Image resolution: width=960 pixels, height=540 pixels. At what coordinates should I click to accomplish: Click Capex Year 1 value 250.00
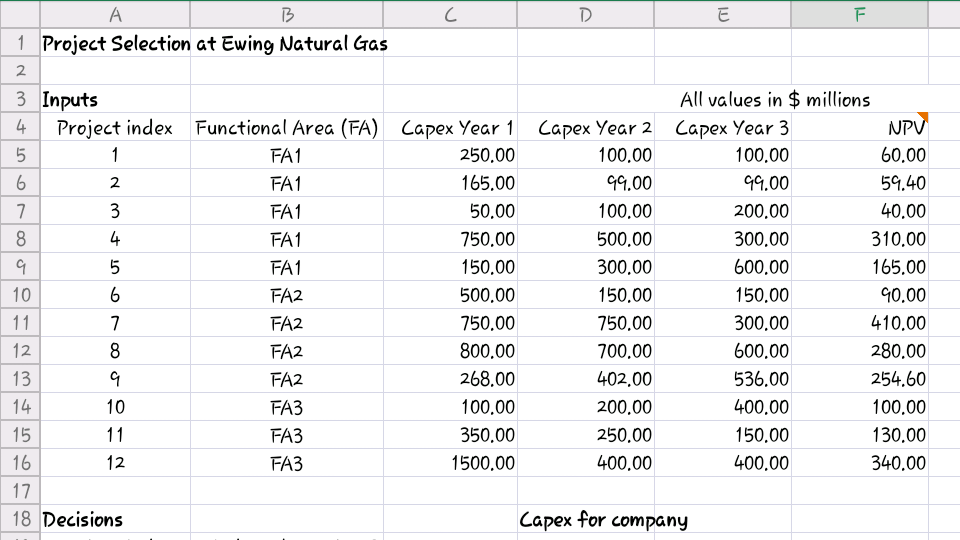[x=450, y=155]
